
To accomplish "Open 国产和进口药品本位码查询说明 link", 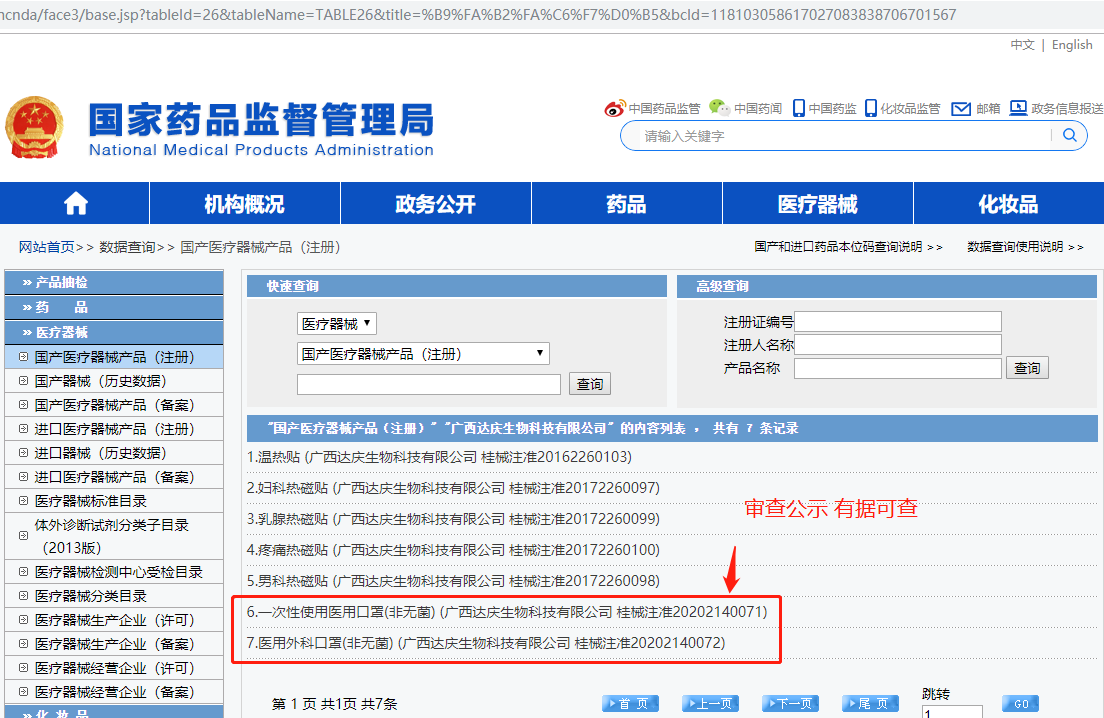I will pos(848,247).
